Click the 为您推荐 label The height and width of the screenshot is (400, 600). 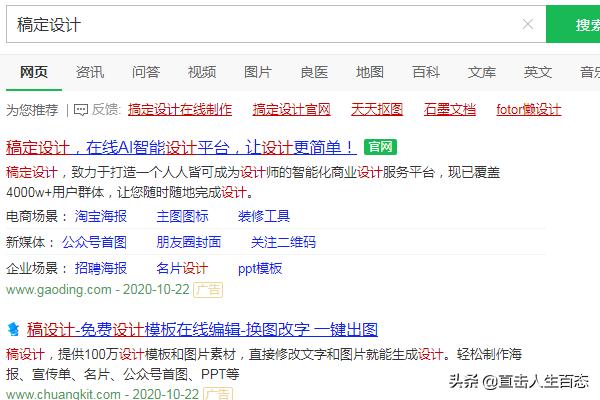(x=32, y=110)
